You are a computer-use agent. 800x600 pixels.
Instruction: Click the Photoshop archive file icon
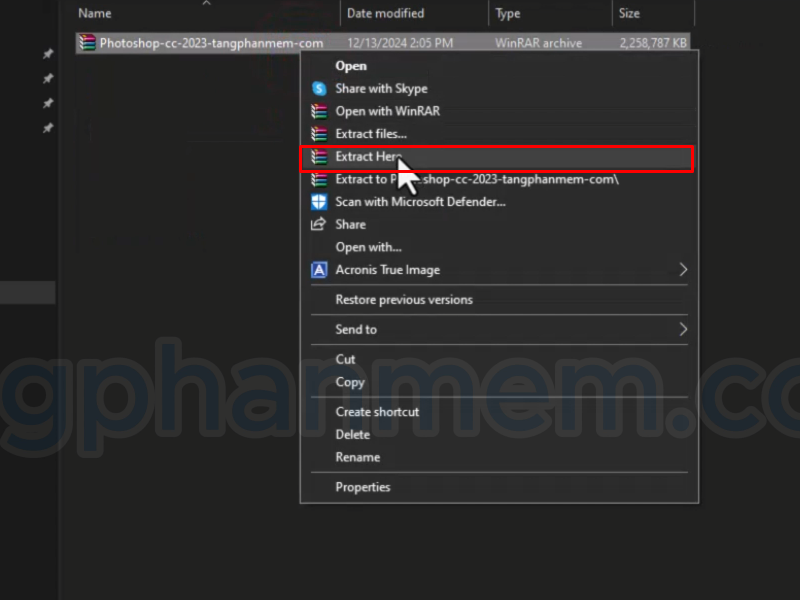coord(88,43)
